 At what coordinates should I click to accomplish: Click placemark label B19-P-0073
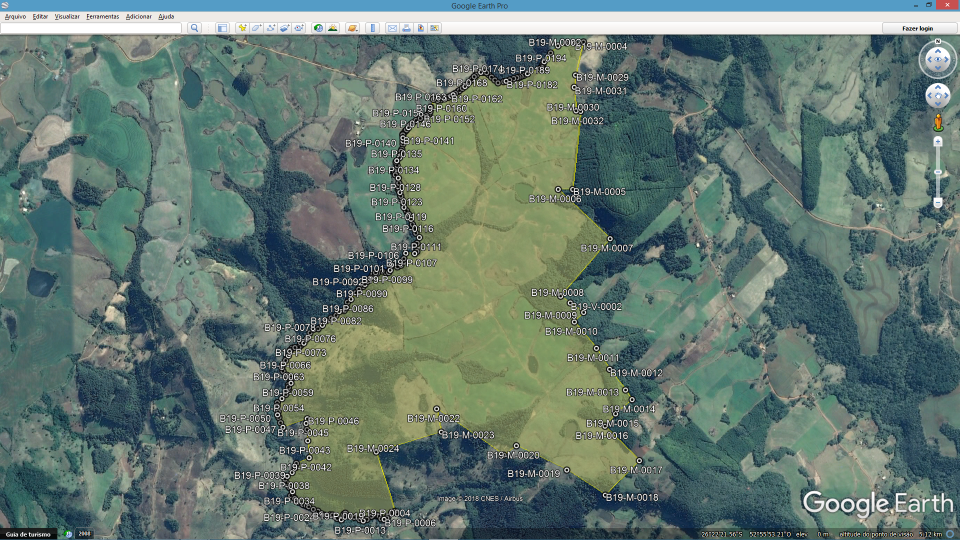pyautogui.click(x=301, y=353)
